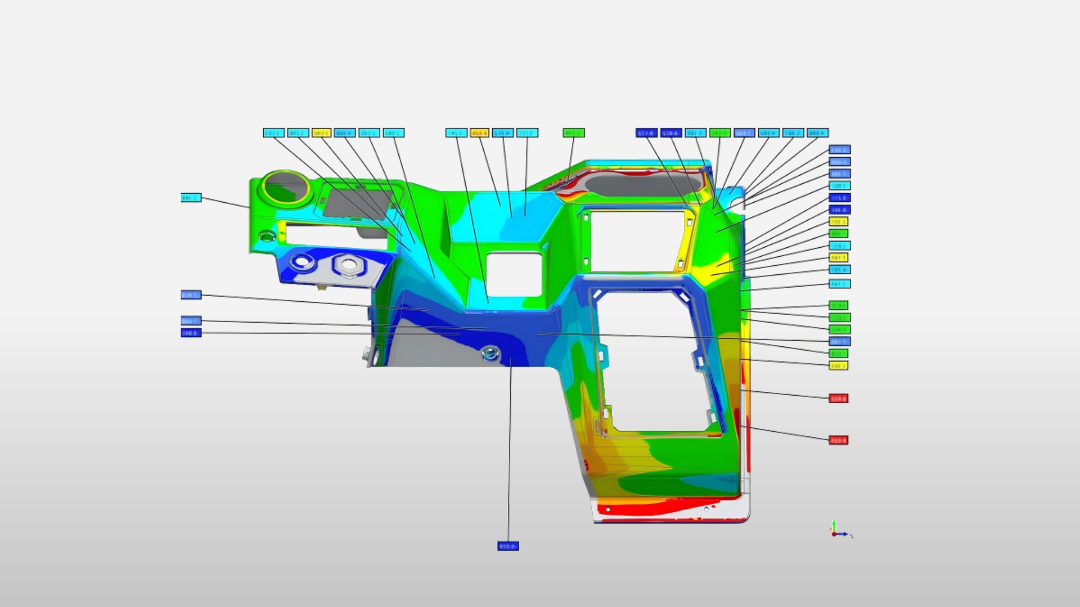1080x607 pixels.
Task: Click the lower red deviation label on the right
Action: [838, 440]
